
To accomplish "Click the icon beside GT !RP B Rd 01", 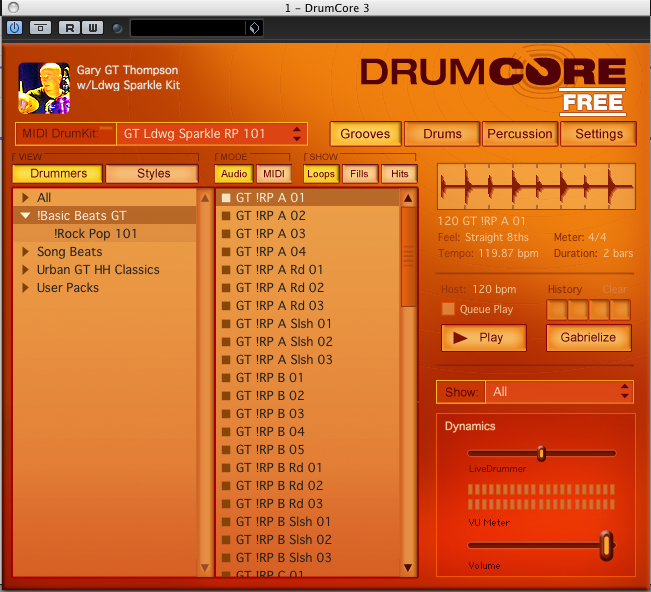I will tap(226, 468).
